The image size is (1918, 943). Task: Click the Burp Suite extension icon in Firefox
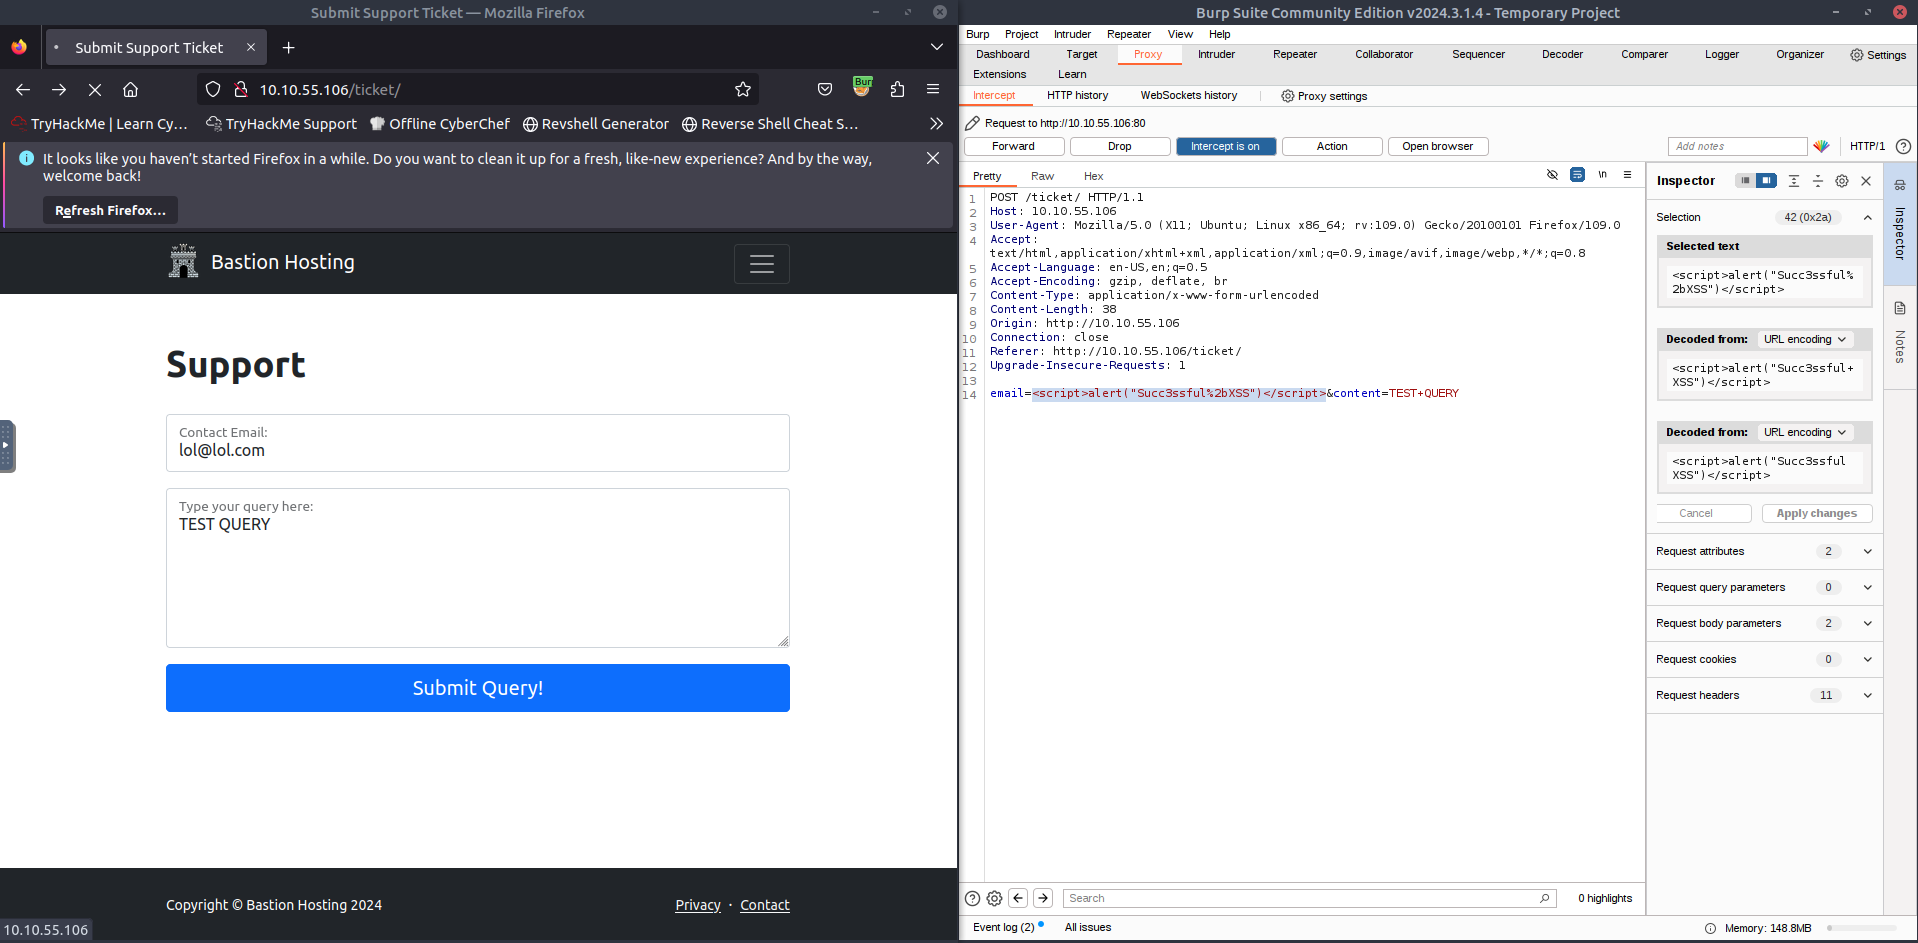862,88
